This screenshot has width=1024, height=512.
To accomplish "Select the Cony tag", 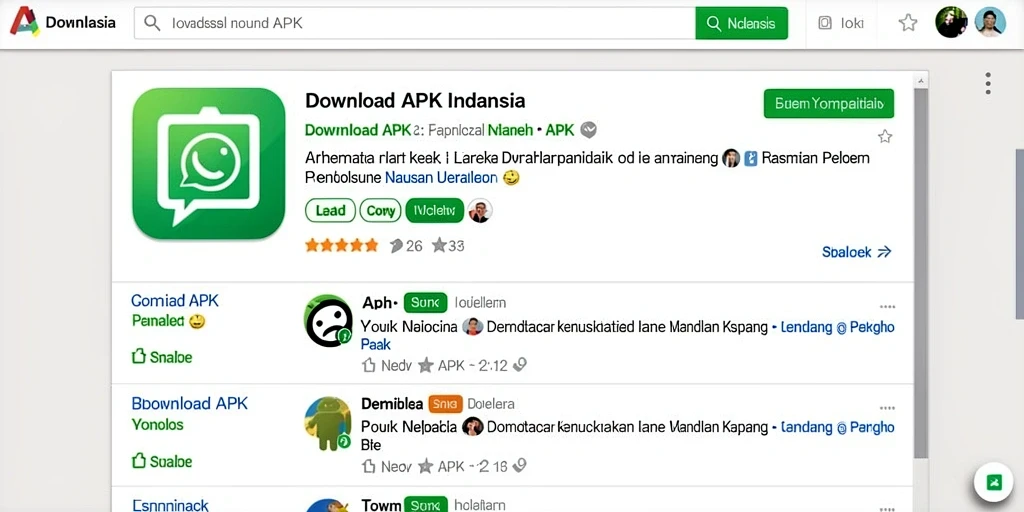I will point(381,211).
